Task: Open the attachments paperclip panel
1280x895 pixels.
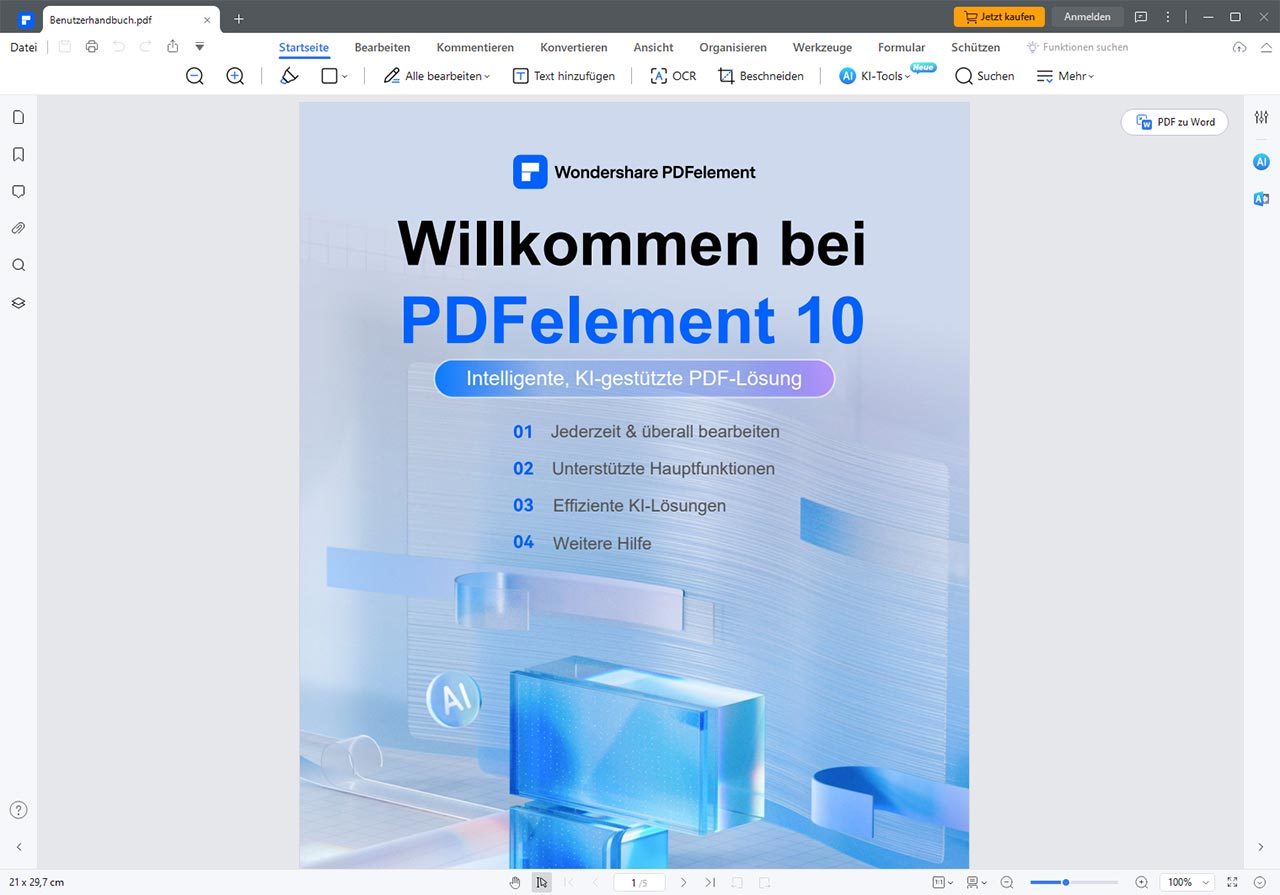Action: coord(18,228)
